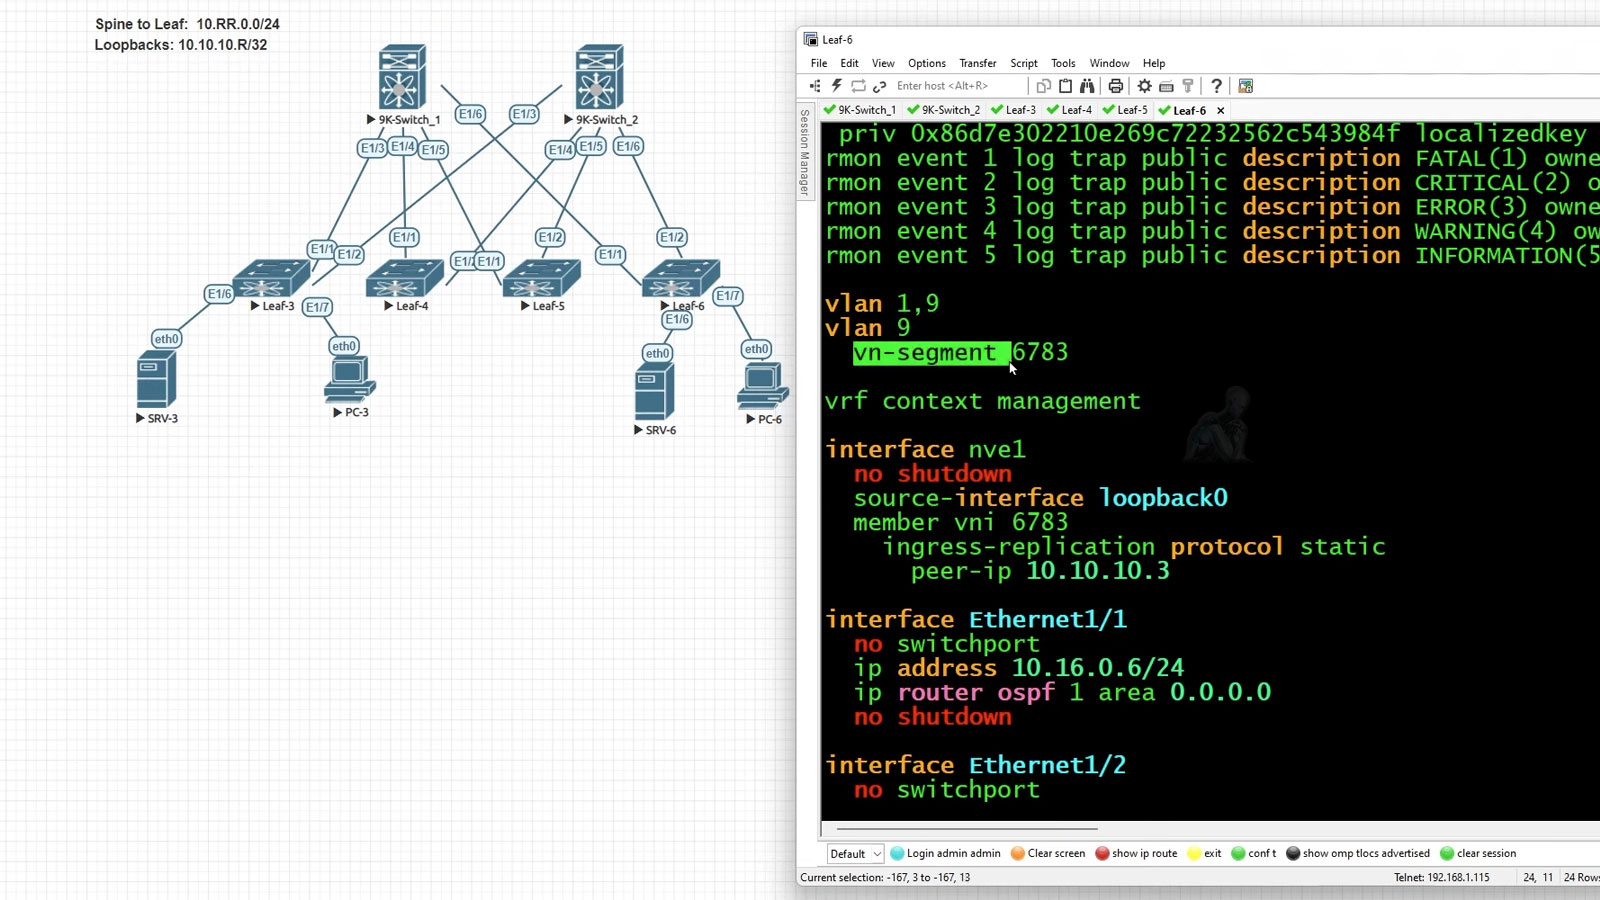Open Find with the binoculars icon

coord(1087,86)
